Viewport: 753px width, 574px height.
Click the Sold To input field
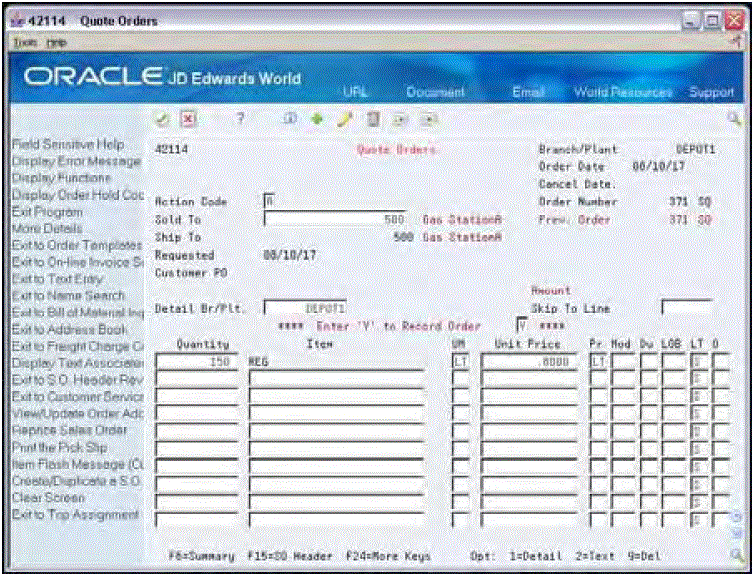click(334, 219)
